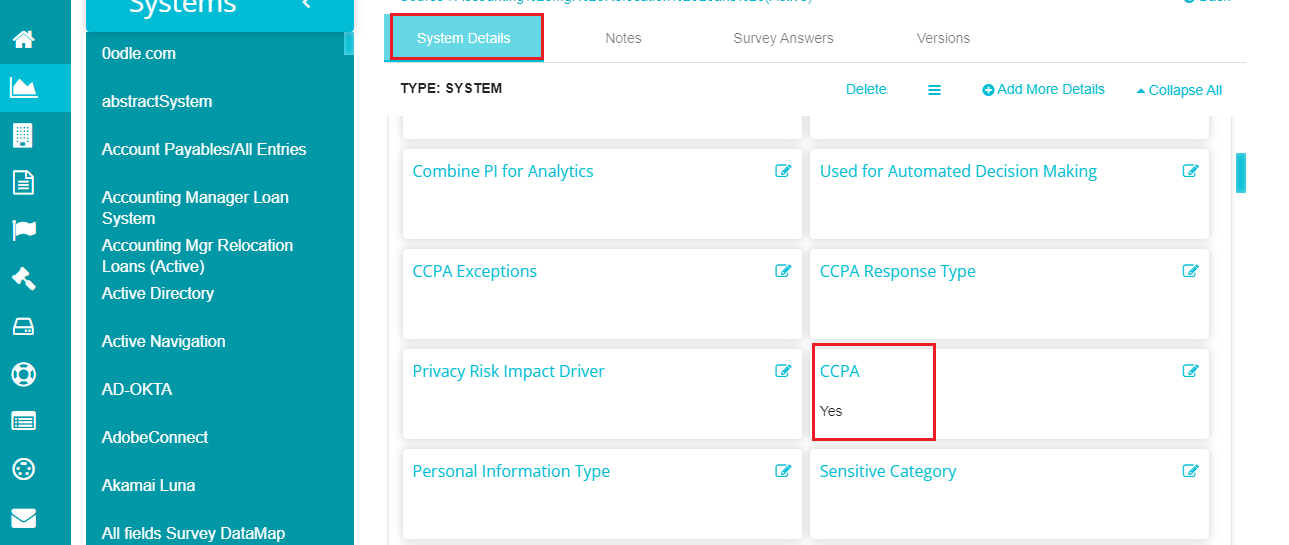The image size is (1289, 545).
Task: Switch to the Notes tab
Action: 623,38
